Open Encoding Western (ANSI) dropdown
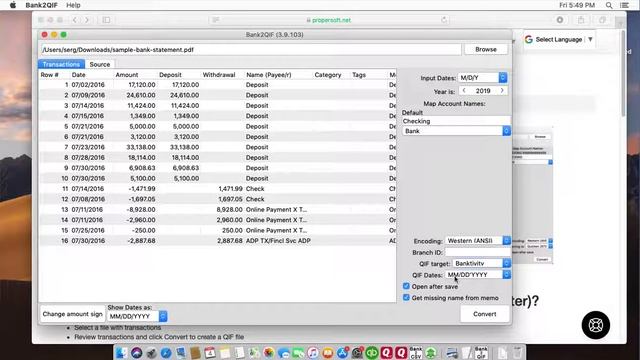The width and height of the screenshot is (640, 360). click(x=478, y=241)
